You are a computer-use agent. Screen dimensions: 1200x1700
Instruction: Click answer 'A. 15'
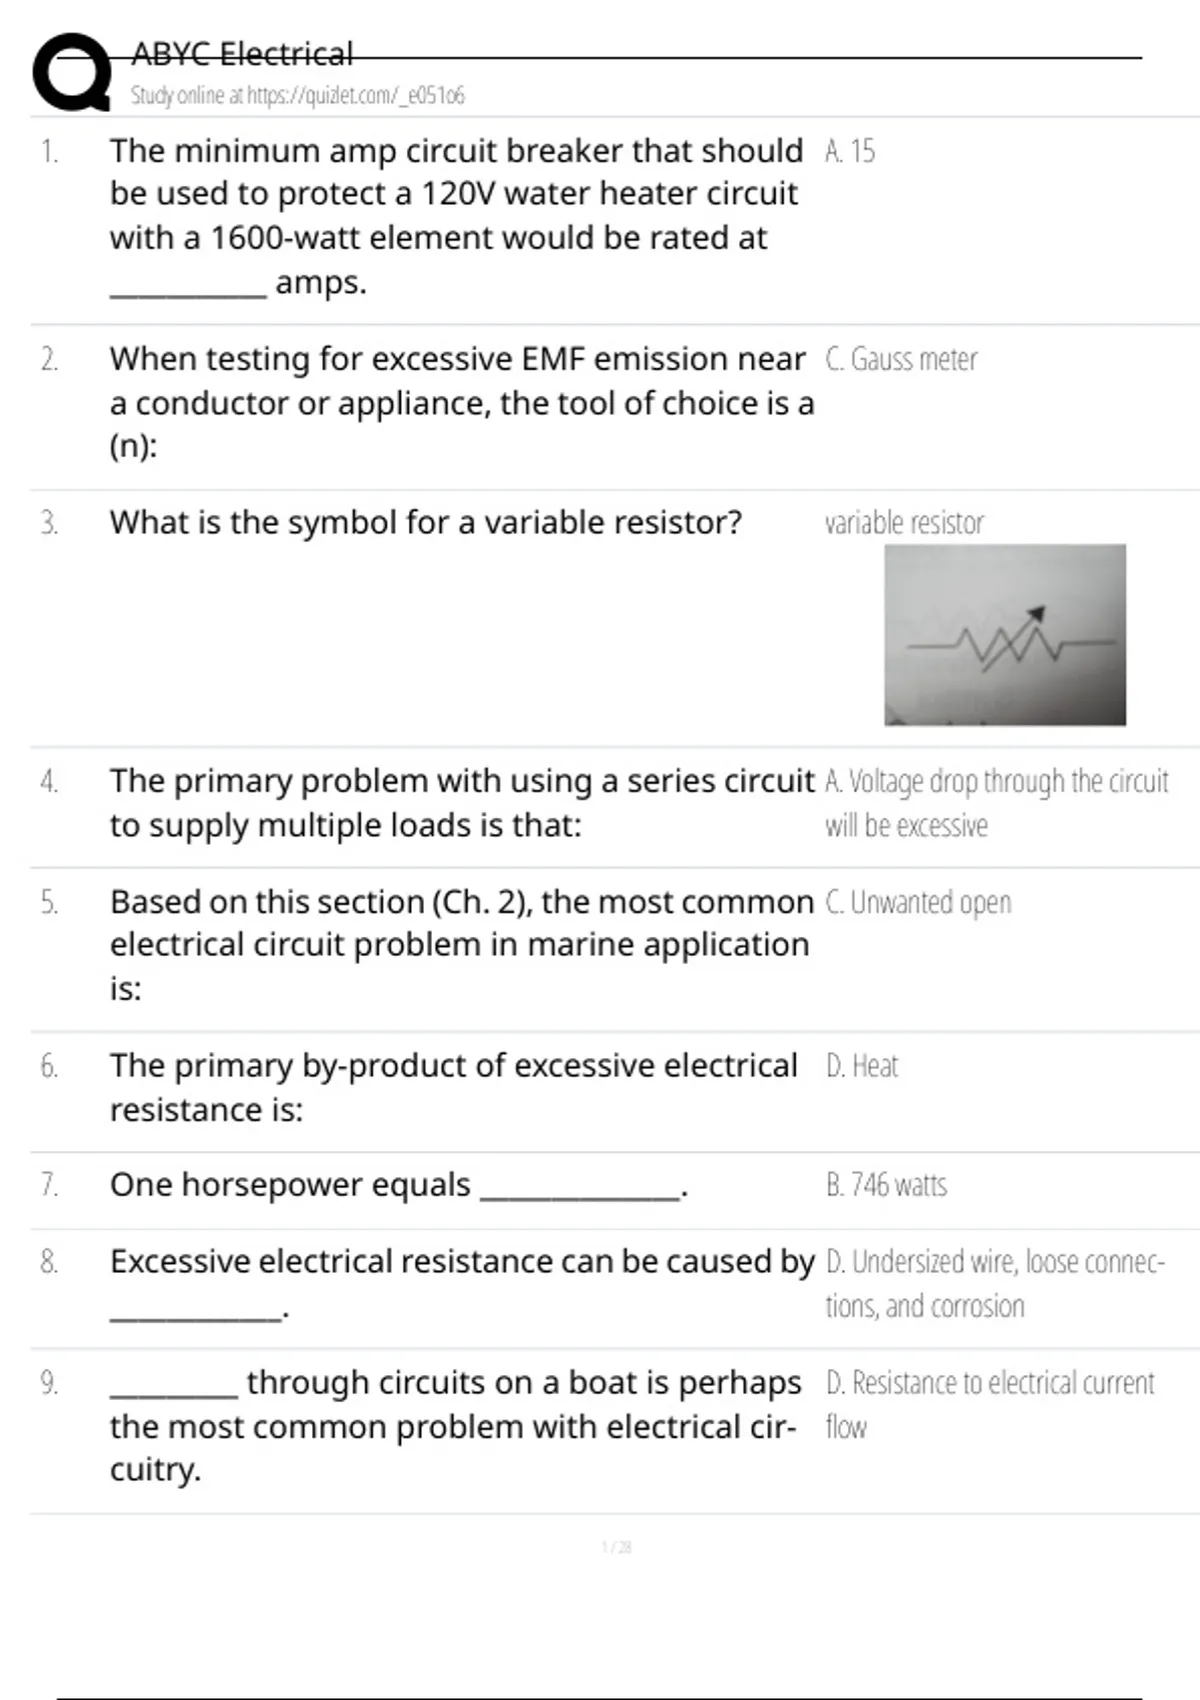pyautogui.click(x=849, y=151)
